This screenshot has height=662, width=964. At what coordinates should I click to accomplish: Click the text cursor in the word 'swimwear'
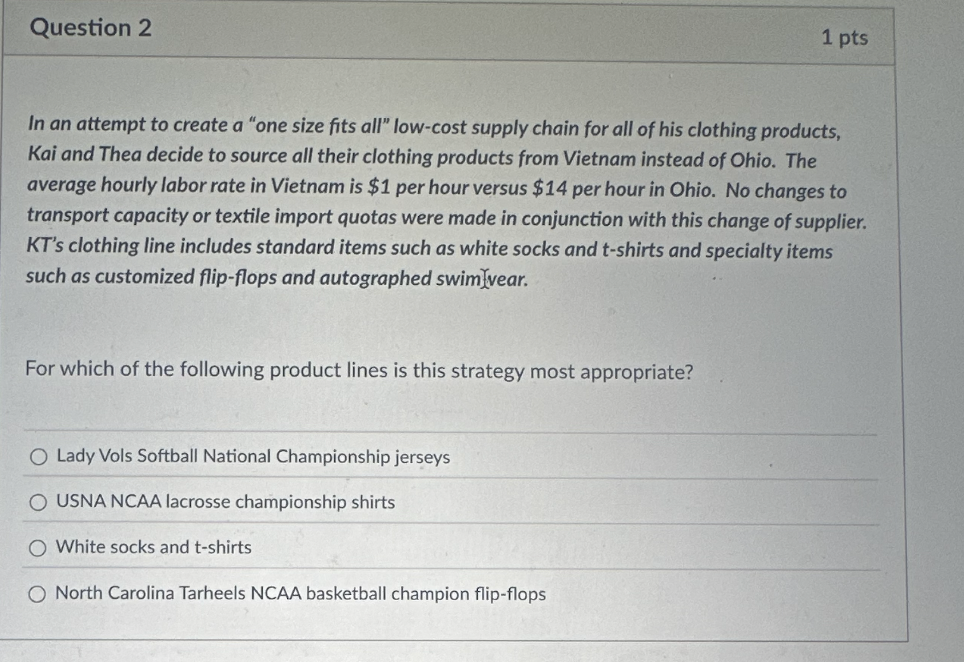click(486, 279)
